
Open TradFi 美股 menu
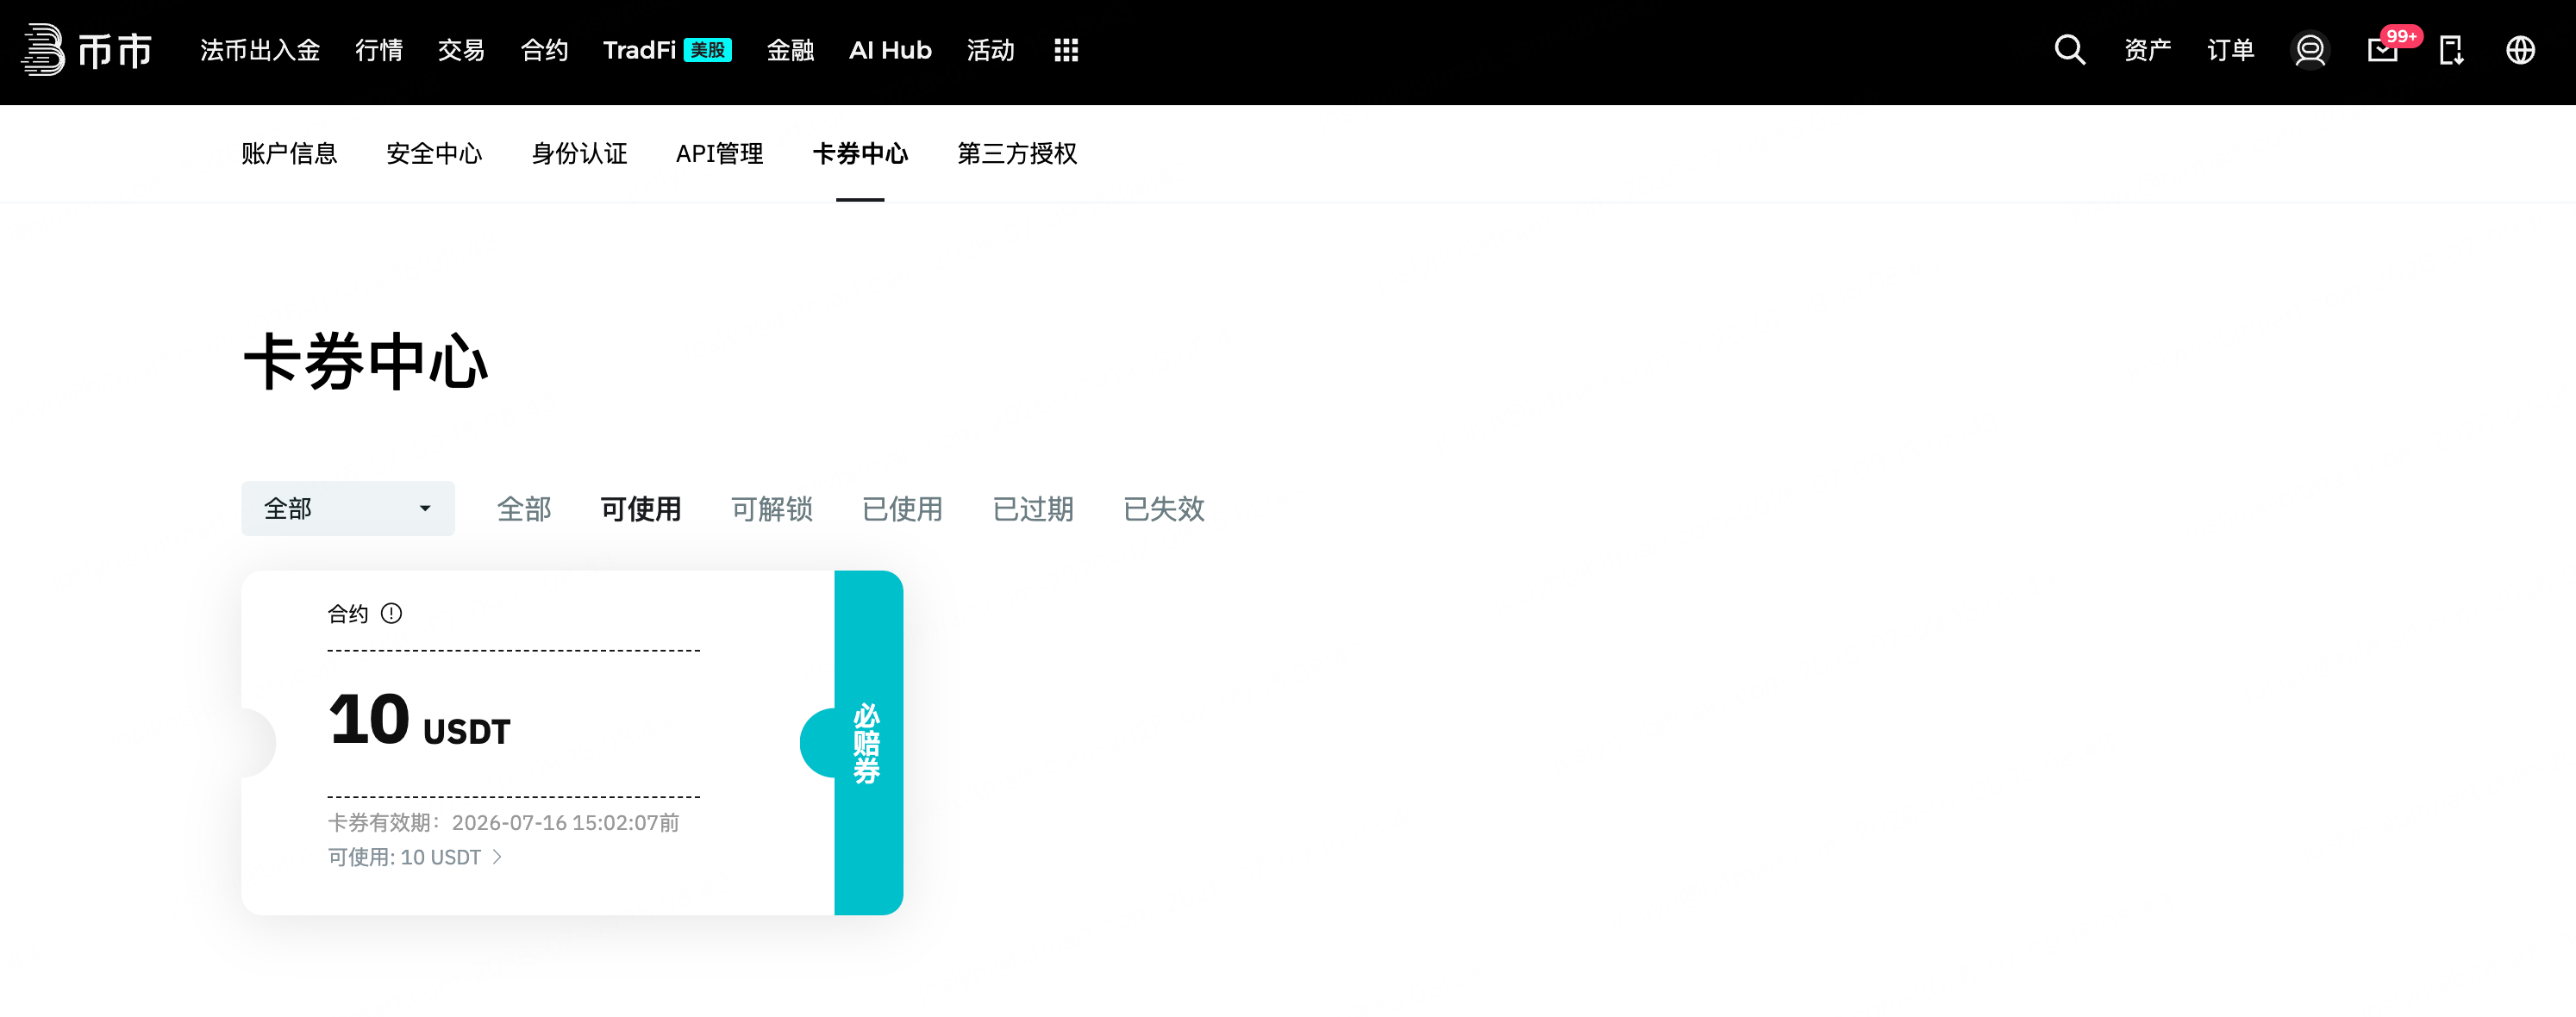(667, 50)
